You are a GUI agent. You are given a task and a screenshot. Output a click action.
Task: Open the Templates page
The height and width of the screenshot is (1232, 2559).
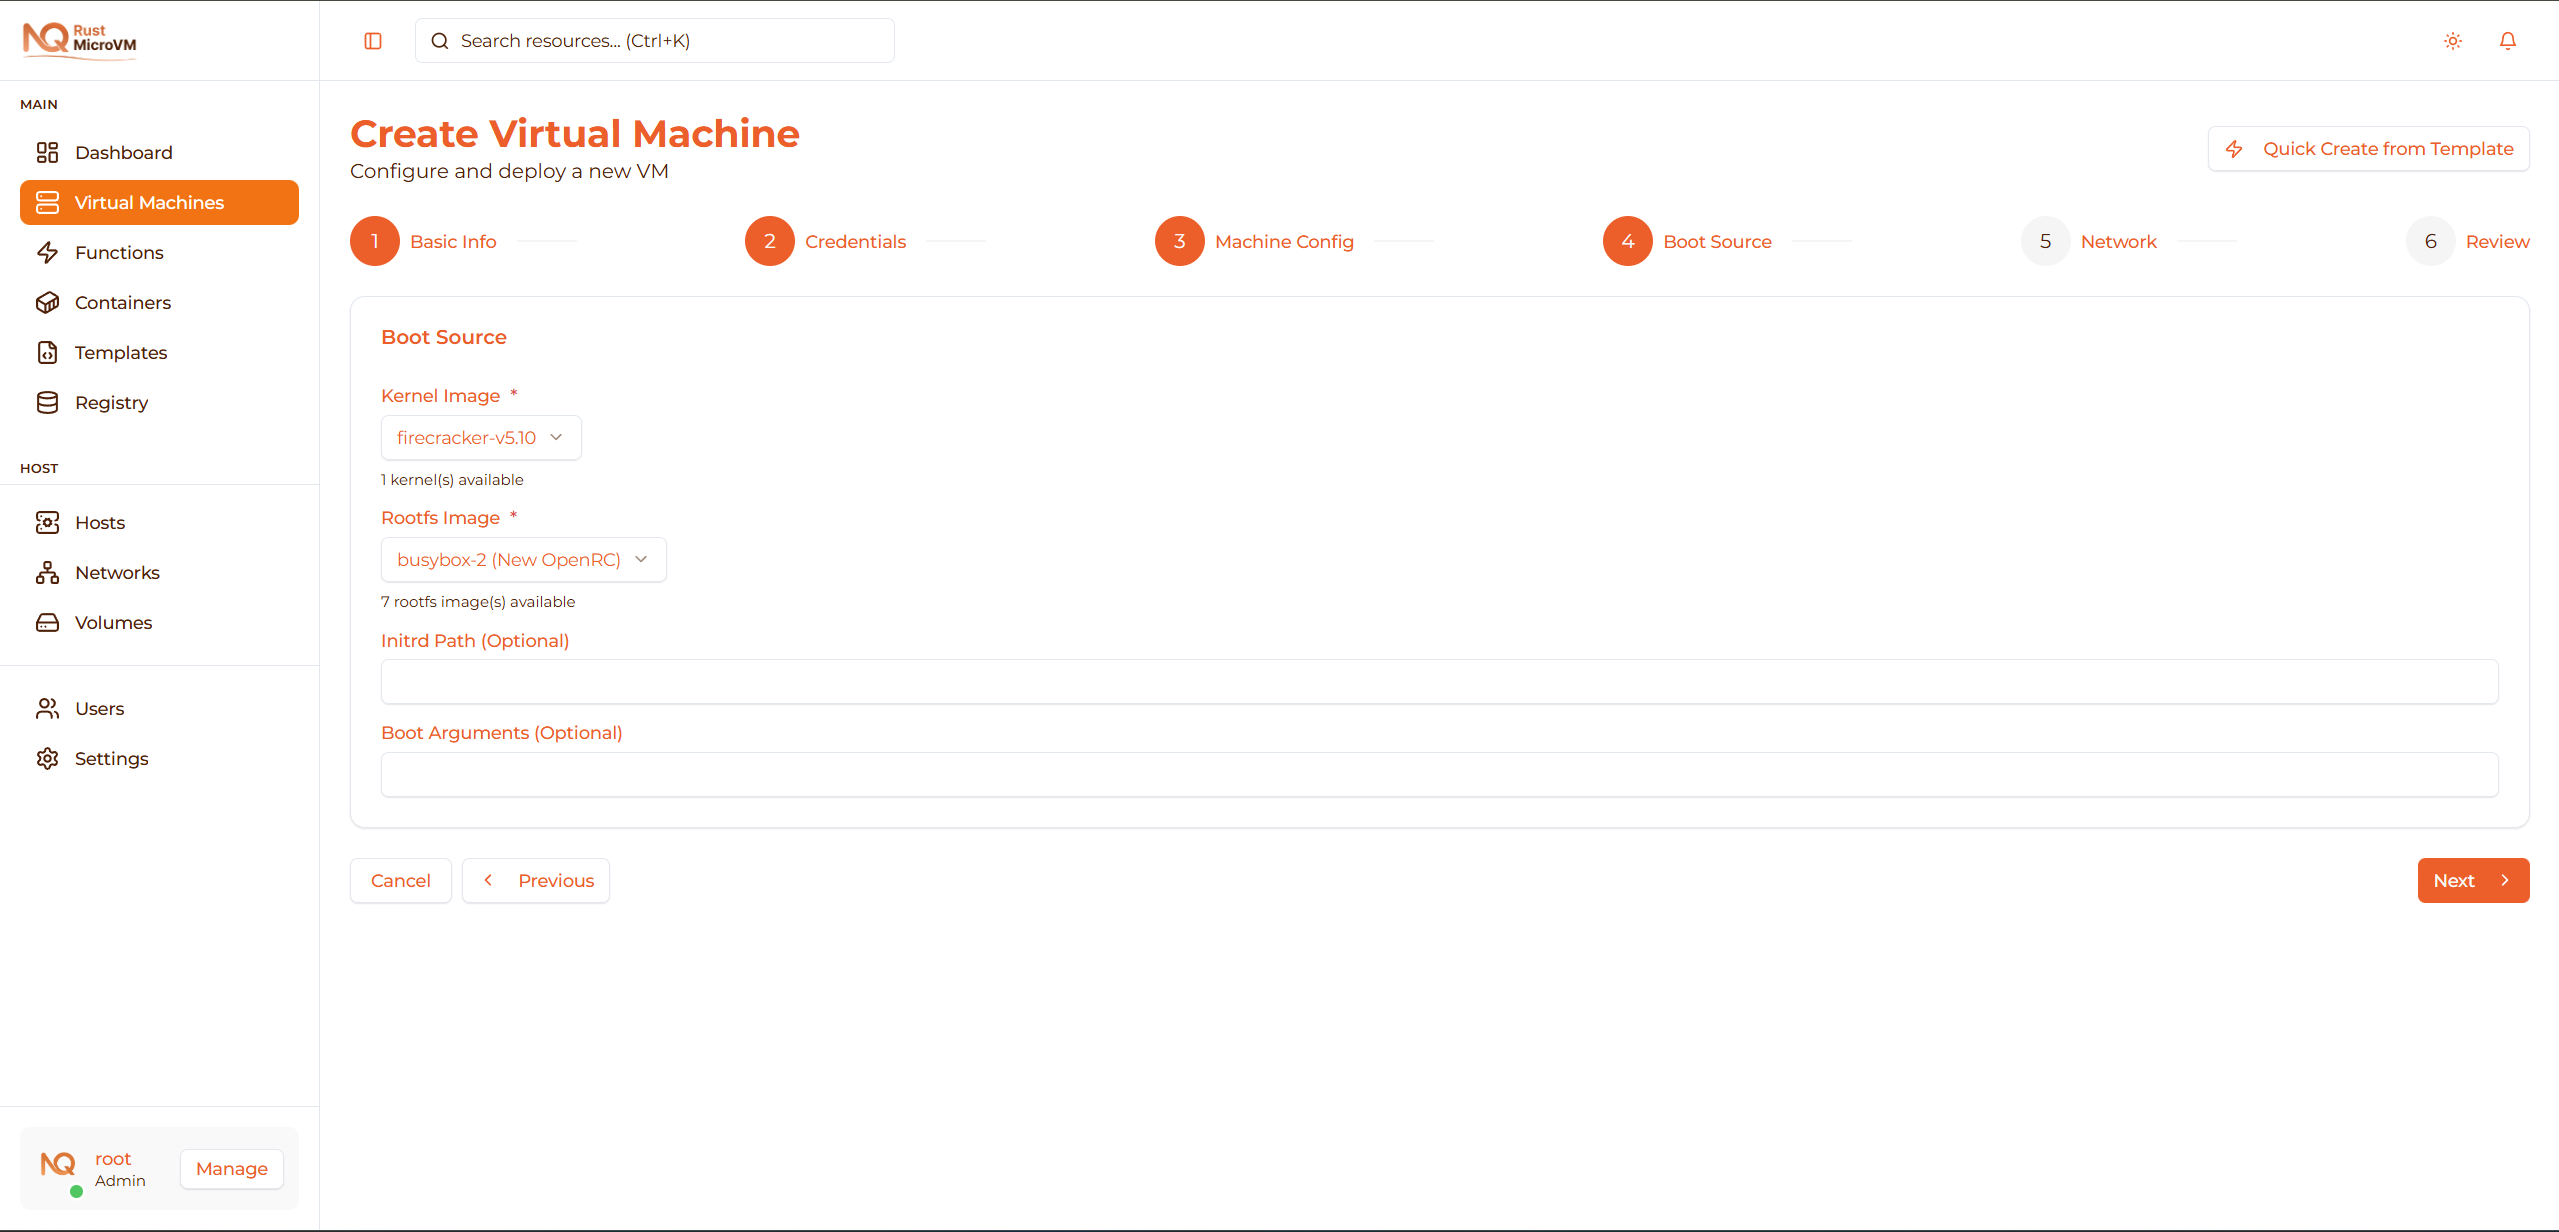pos(120,352)
